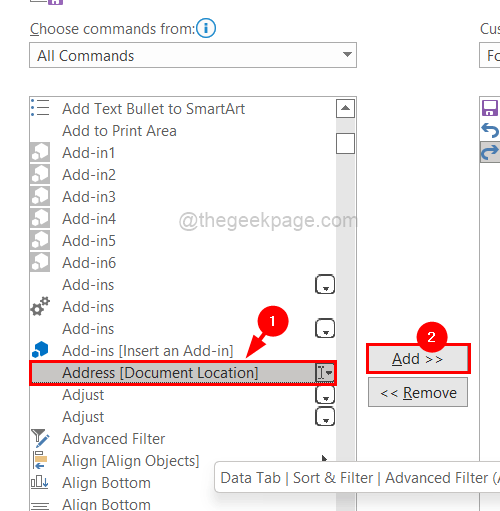The width and height of the screenshot is (500, 511).
Task: Click the Add >> button
Action: [x=418, y=359]
